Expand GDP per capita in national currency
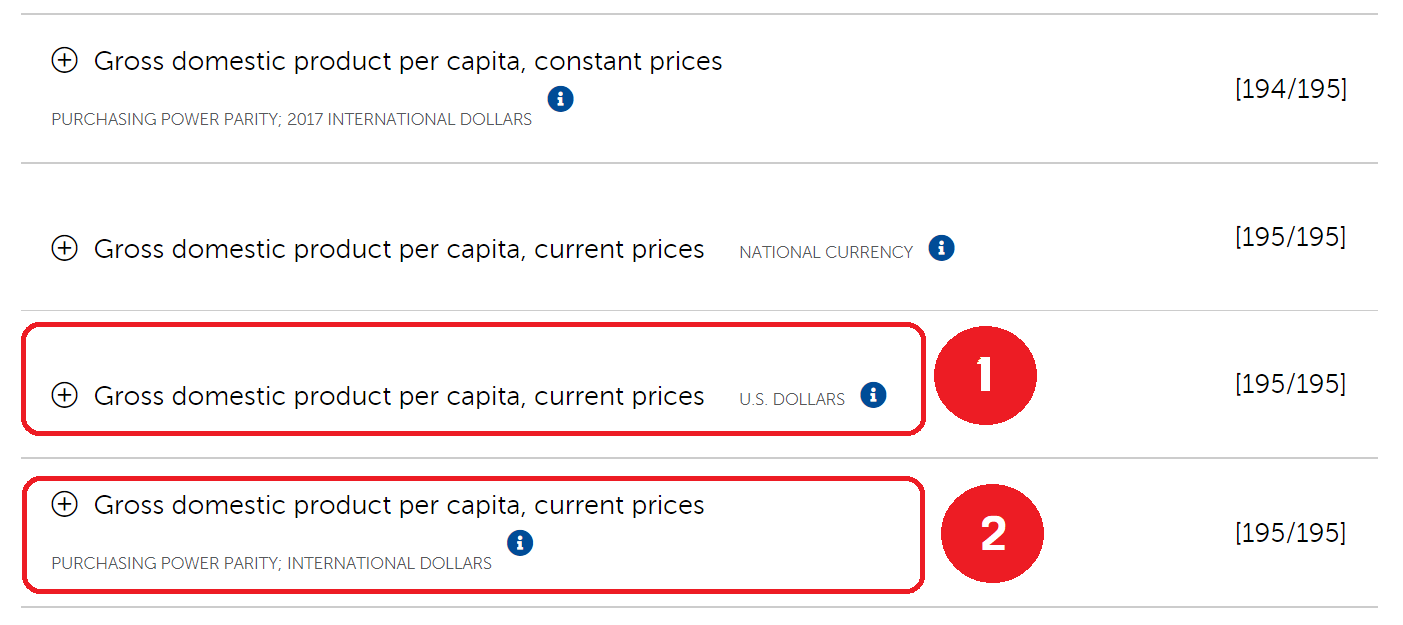The width and height of the screenshot is (1403, 625). click(64, 249)
